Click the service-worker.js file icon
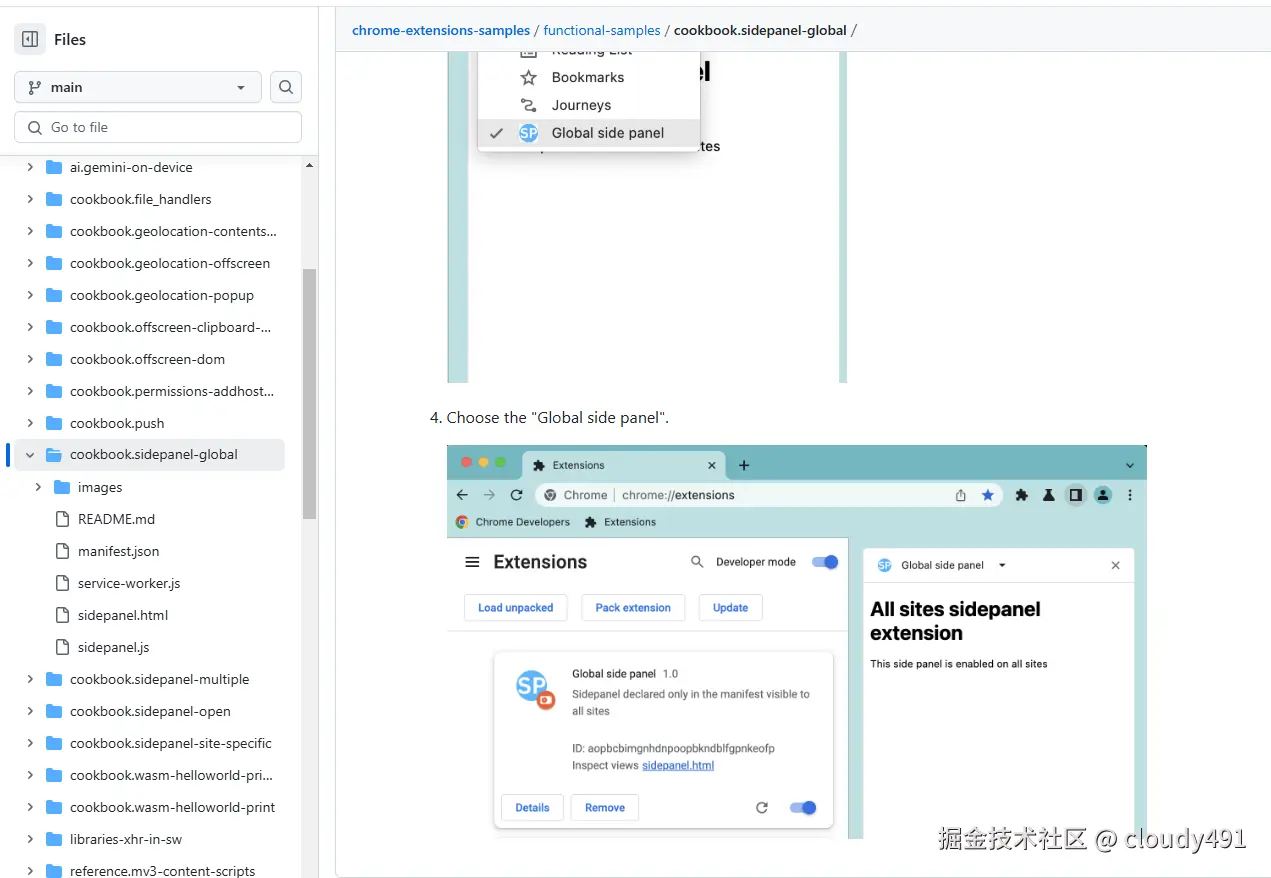 tap(63, 583)
